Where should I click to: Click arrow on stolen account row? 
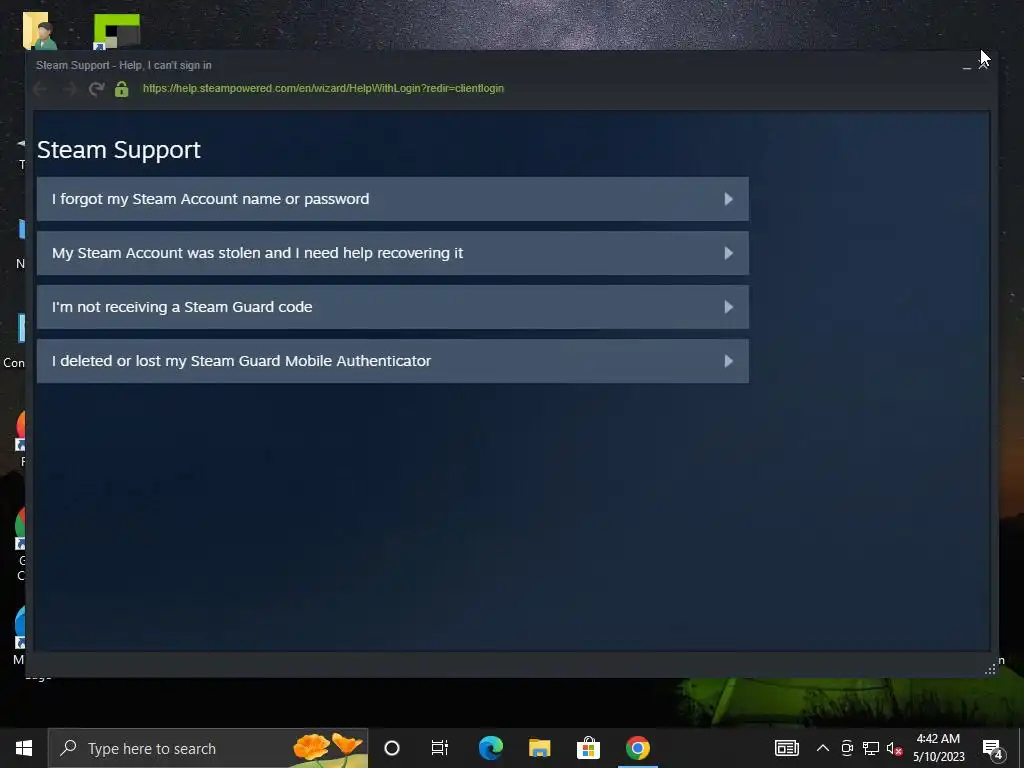[729, 253]
